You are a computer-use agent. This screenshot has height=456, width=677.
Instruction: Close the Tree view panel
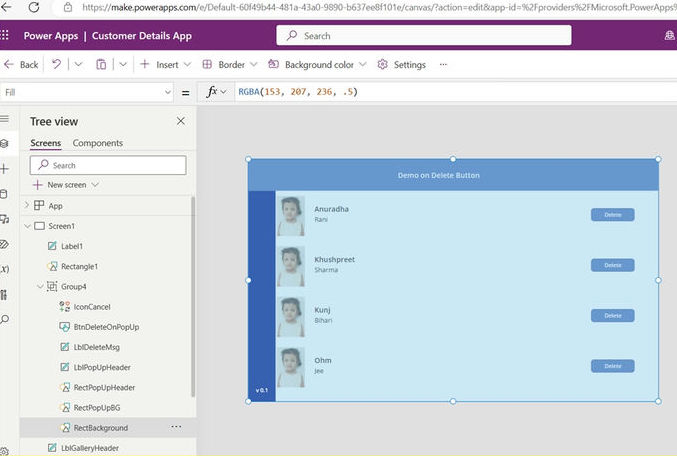pyautogui.click(x=180, y=121)
